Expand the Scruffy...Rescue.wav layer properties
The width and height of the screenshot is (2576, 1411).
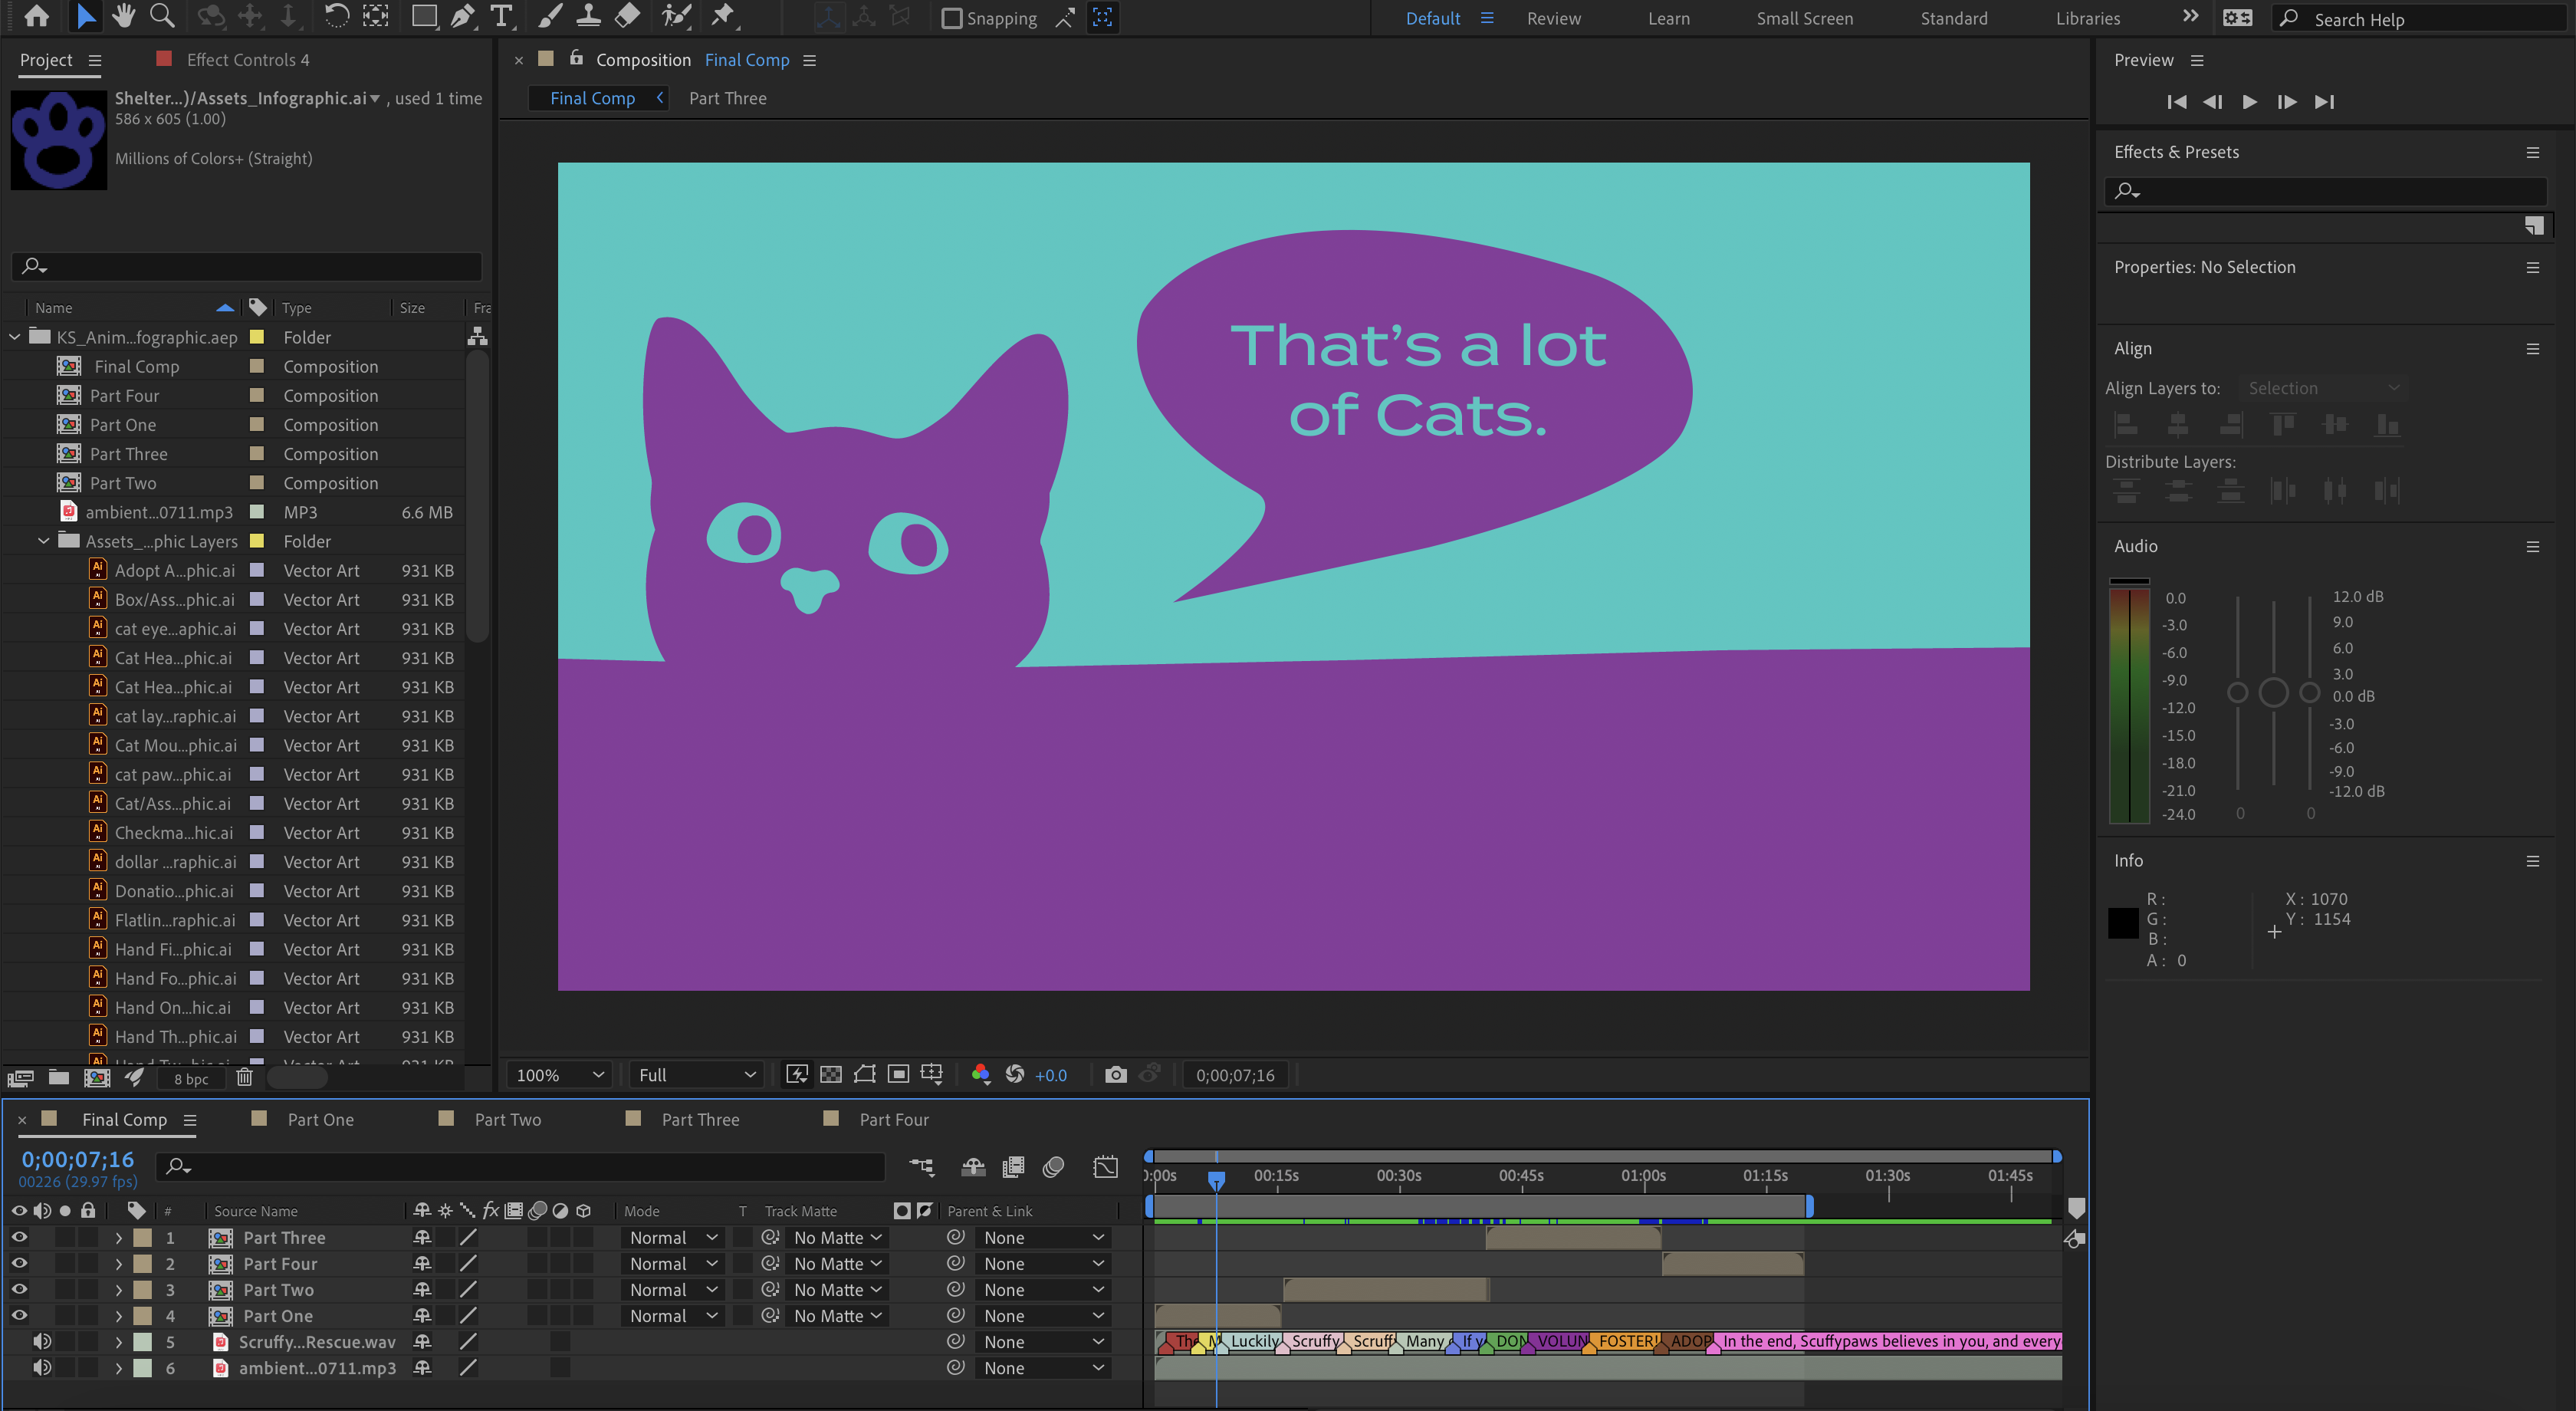coord(118,1341)
